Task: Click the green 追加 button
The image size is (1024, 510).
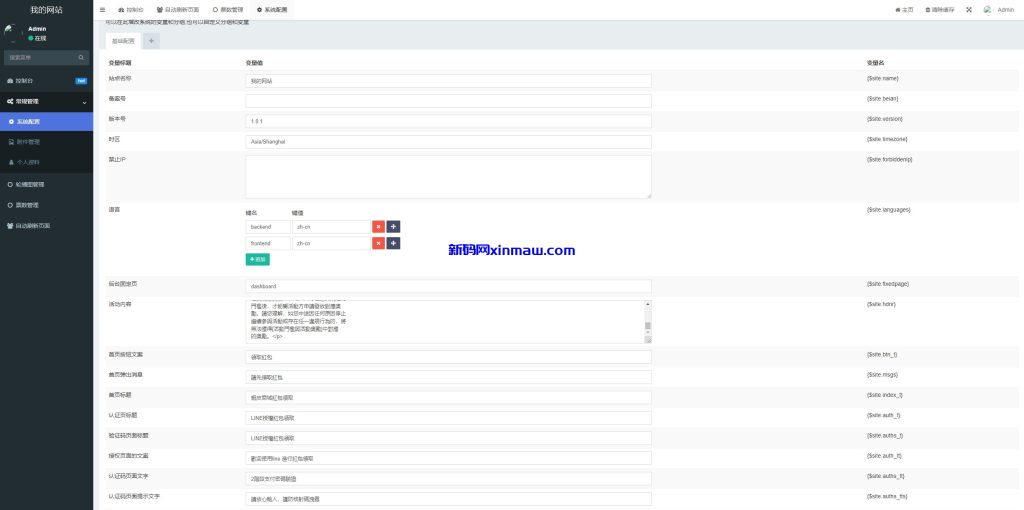Action: [257, 259]
